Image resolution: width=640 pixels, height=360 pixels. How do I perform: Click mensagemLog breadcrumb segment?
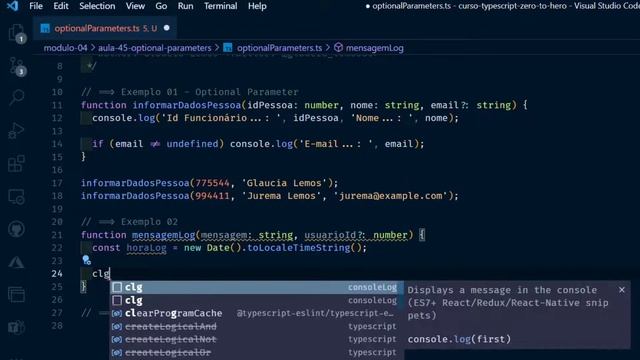pos(375,48)
